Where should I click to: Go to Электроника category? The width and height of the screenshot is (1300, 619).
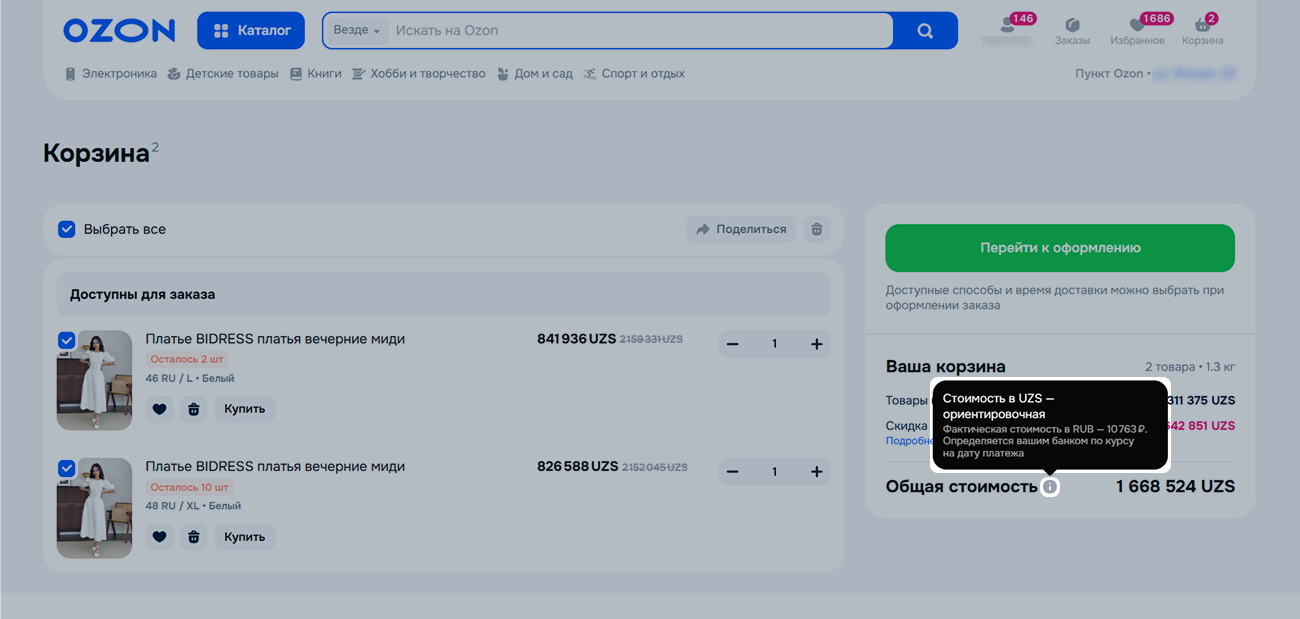(111, 74)
